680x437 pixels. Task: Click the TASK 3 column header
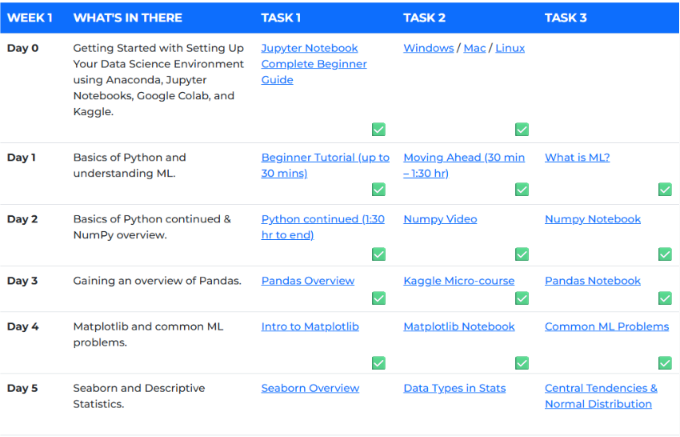(566, 18)
